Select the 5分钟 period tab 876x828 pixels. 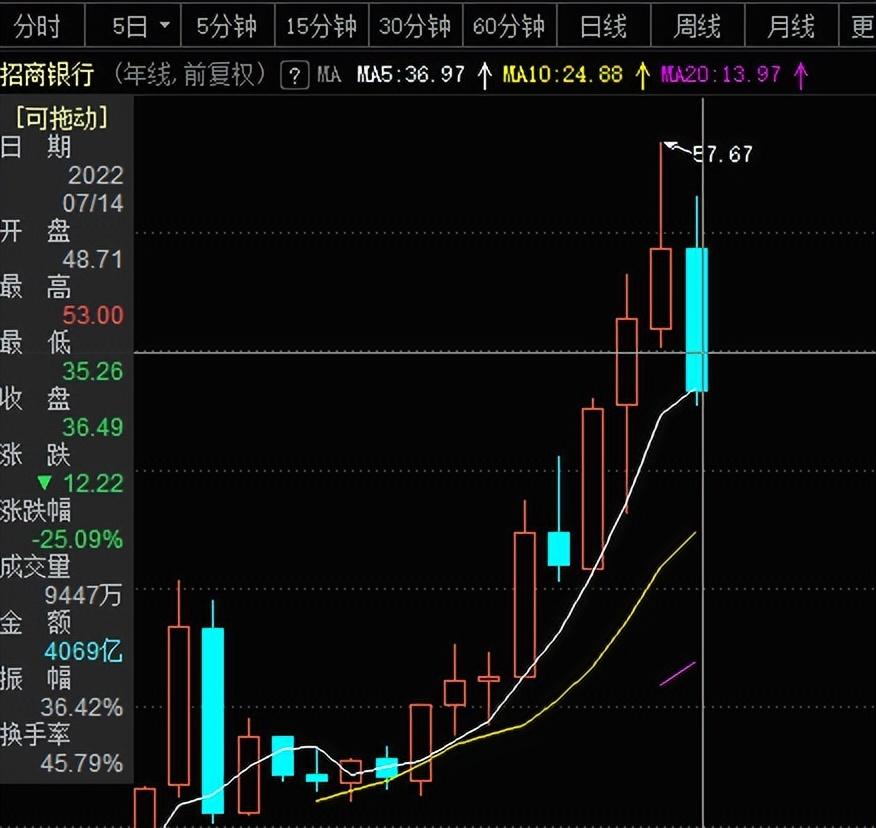227,26
